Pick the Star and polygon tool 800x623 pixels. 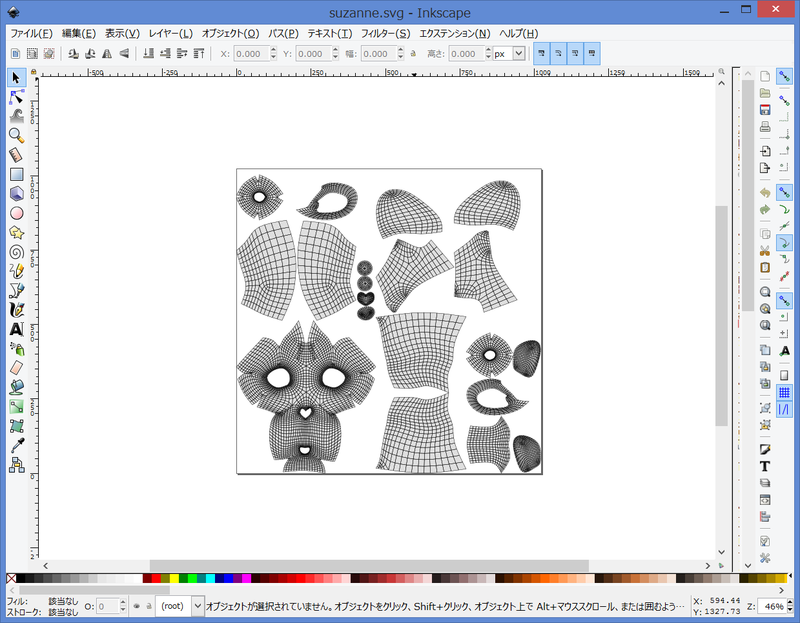pyautogui.click(x=16, y=233)
